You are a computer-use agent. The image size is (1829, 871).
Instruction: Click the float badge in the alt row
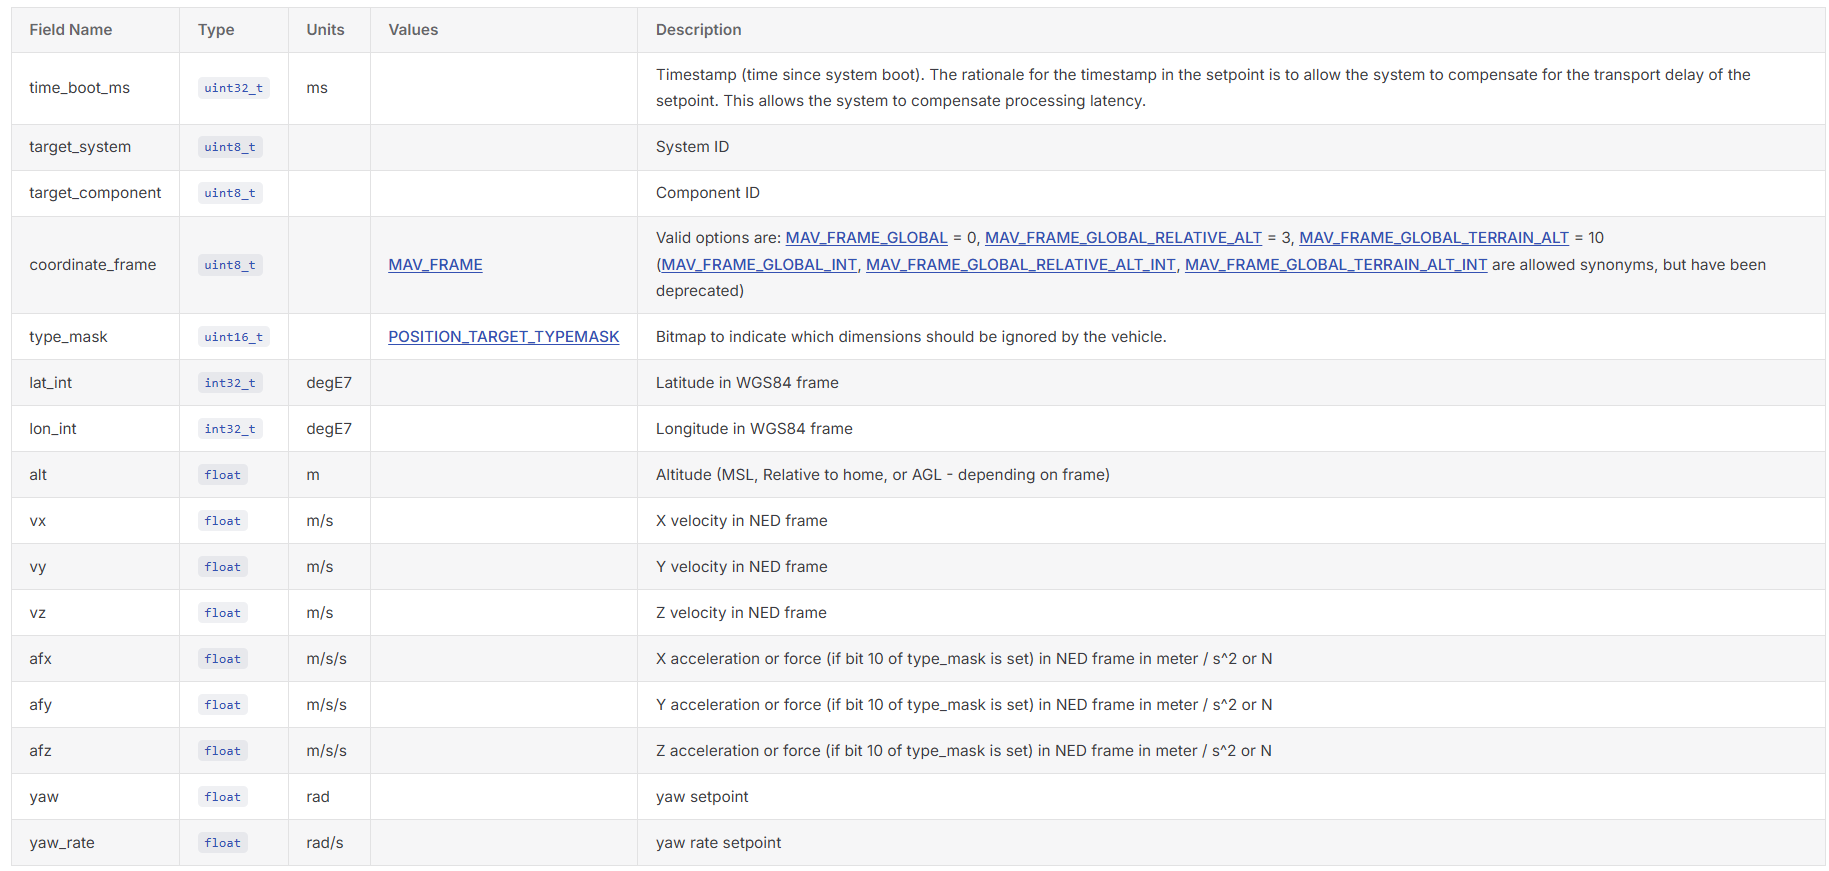222,475
